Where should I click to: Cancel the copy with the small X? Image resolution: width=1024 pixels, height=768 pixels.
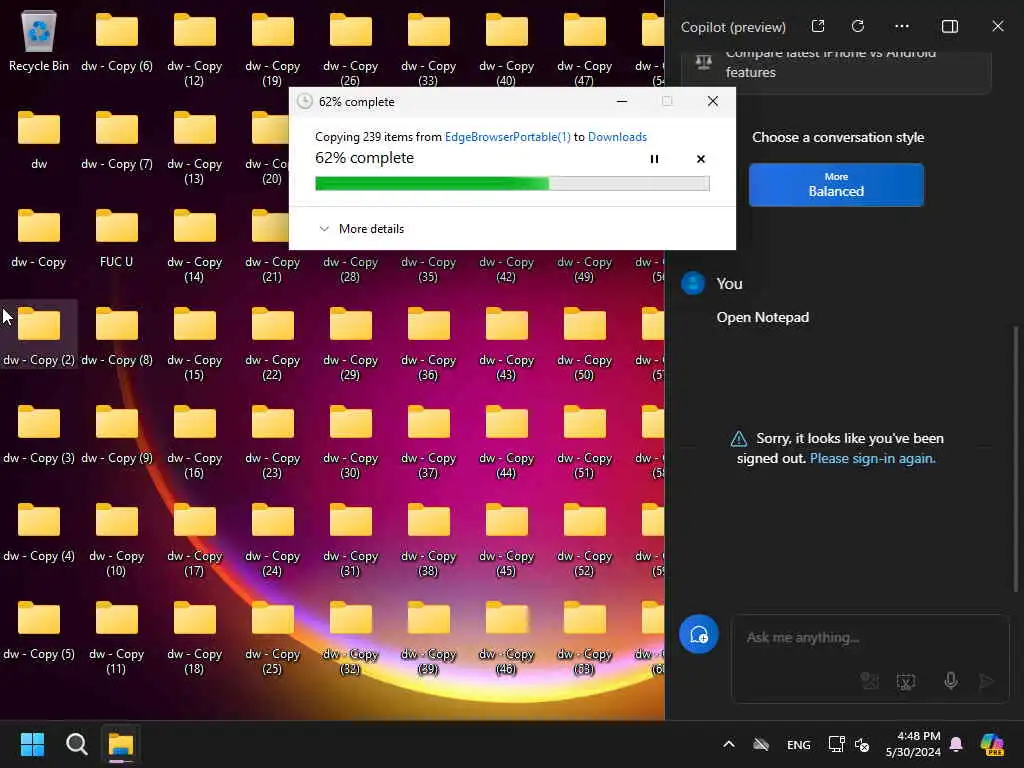[x=701, y=159]
